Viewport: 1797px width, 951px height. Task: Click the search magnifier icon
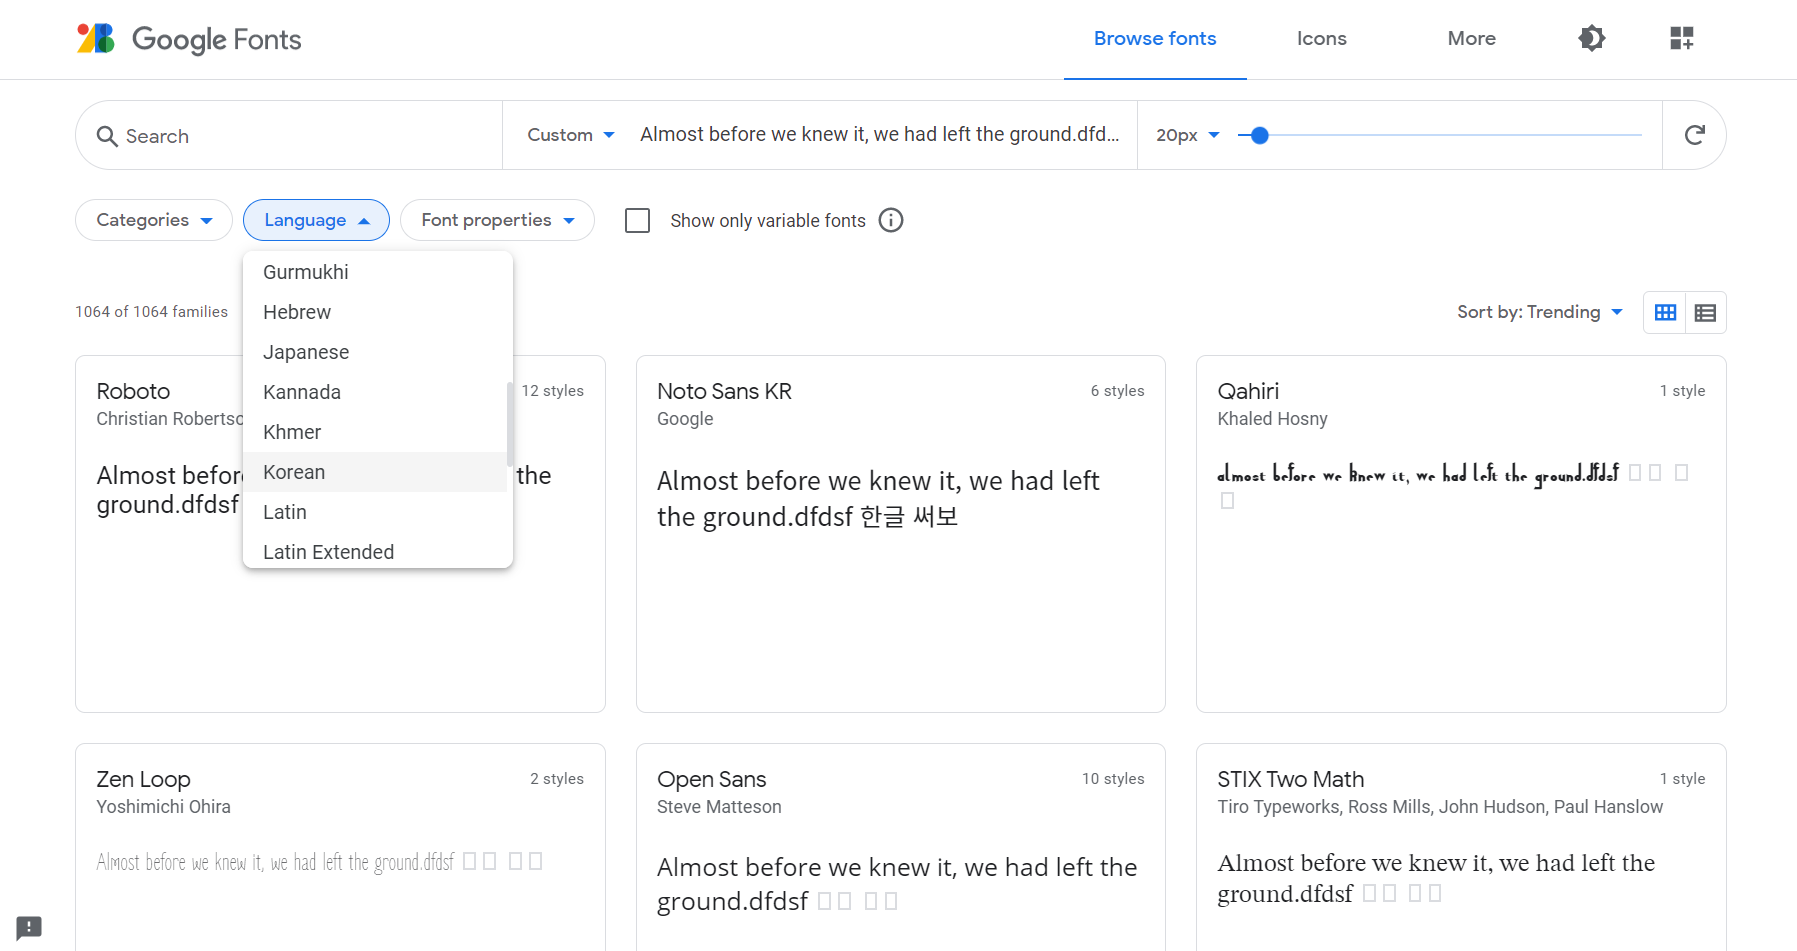click(x=107, y=136)
